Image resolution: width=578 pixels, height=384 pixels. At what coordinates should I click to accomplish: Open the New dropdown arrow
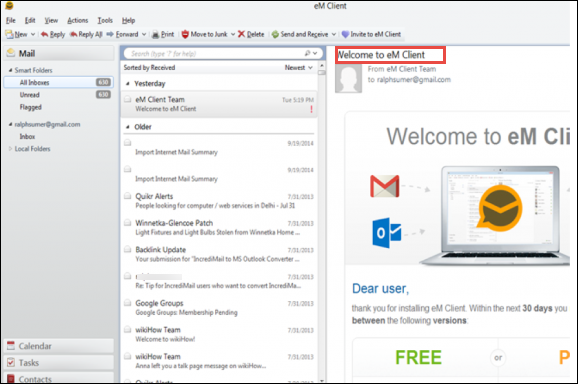click(33, 34)
